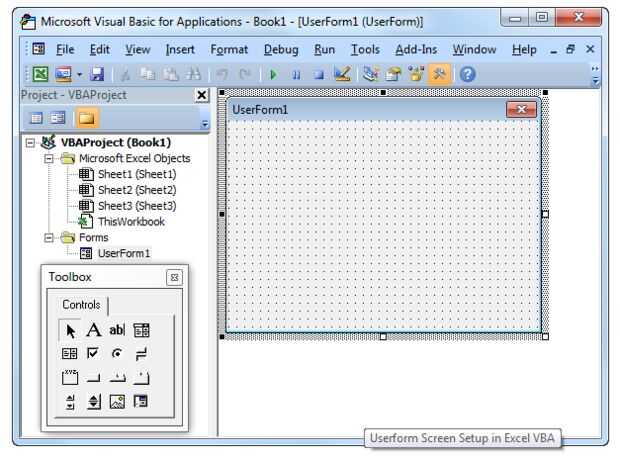
Task: Choose the CheckBox control tool
Action: [94, 354]
